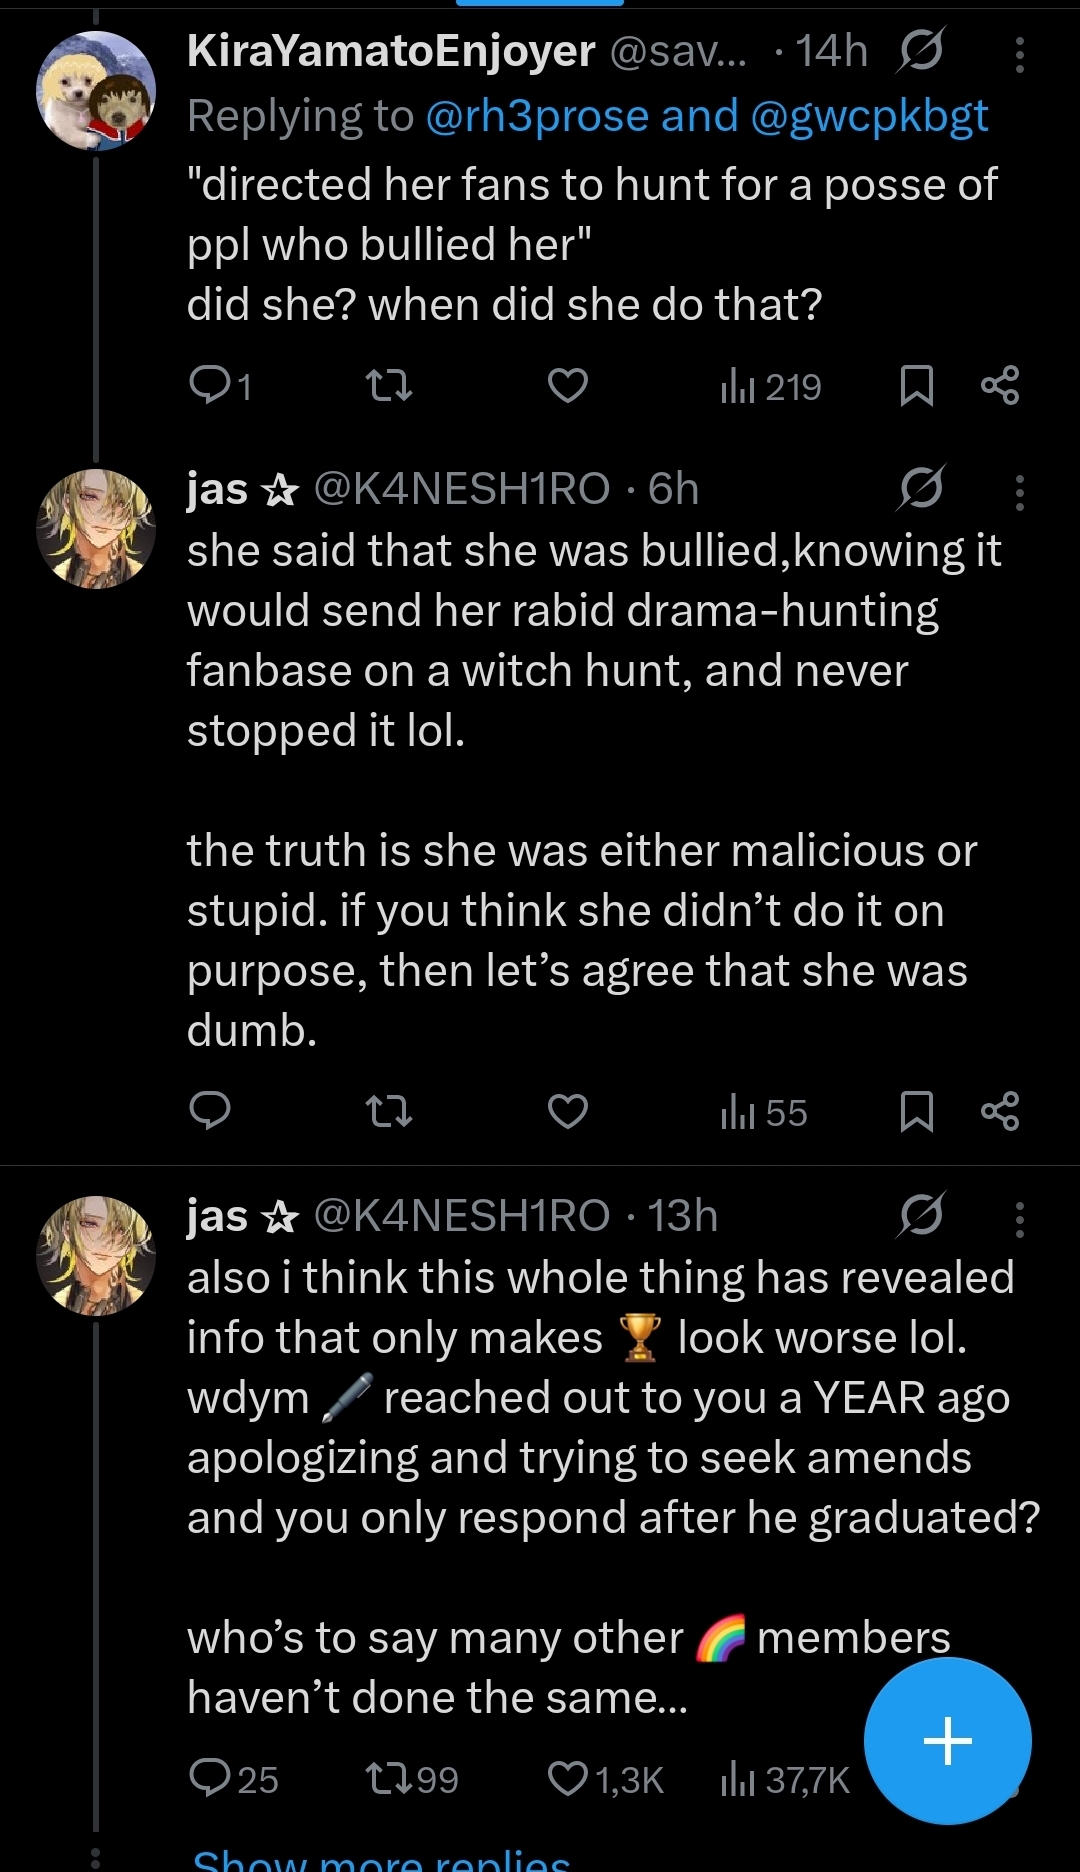Tap the blue compose tweet button
Viewport: 1080px width, 1872px height.
pyautogui.click(x=947, y=1741)
